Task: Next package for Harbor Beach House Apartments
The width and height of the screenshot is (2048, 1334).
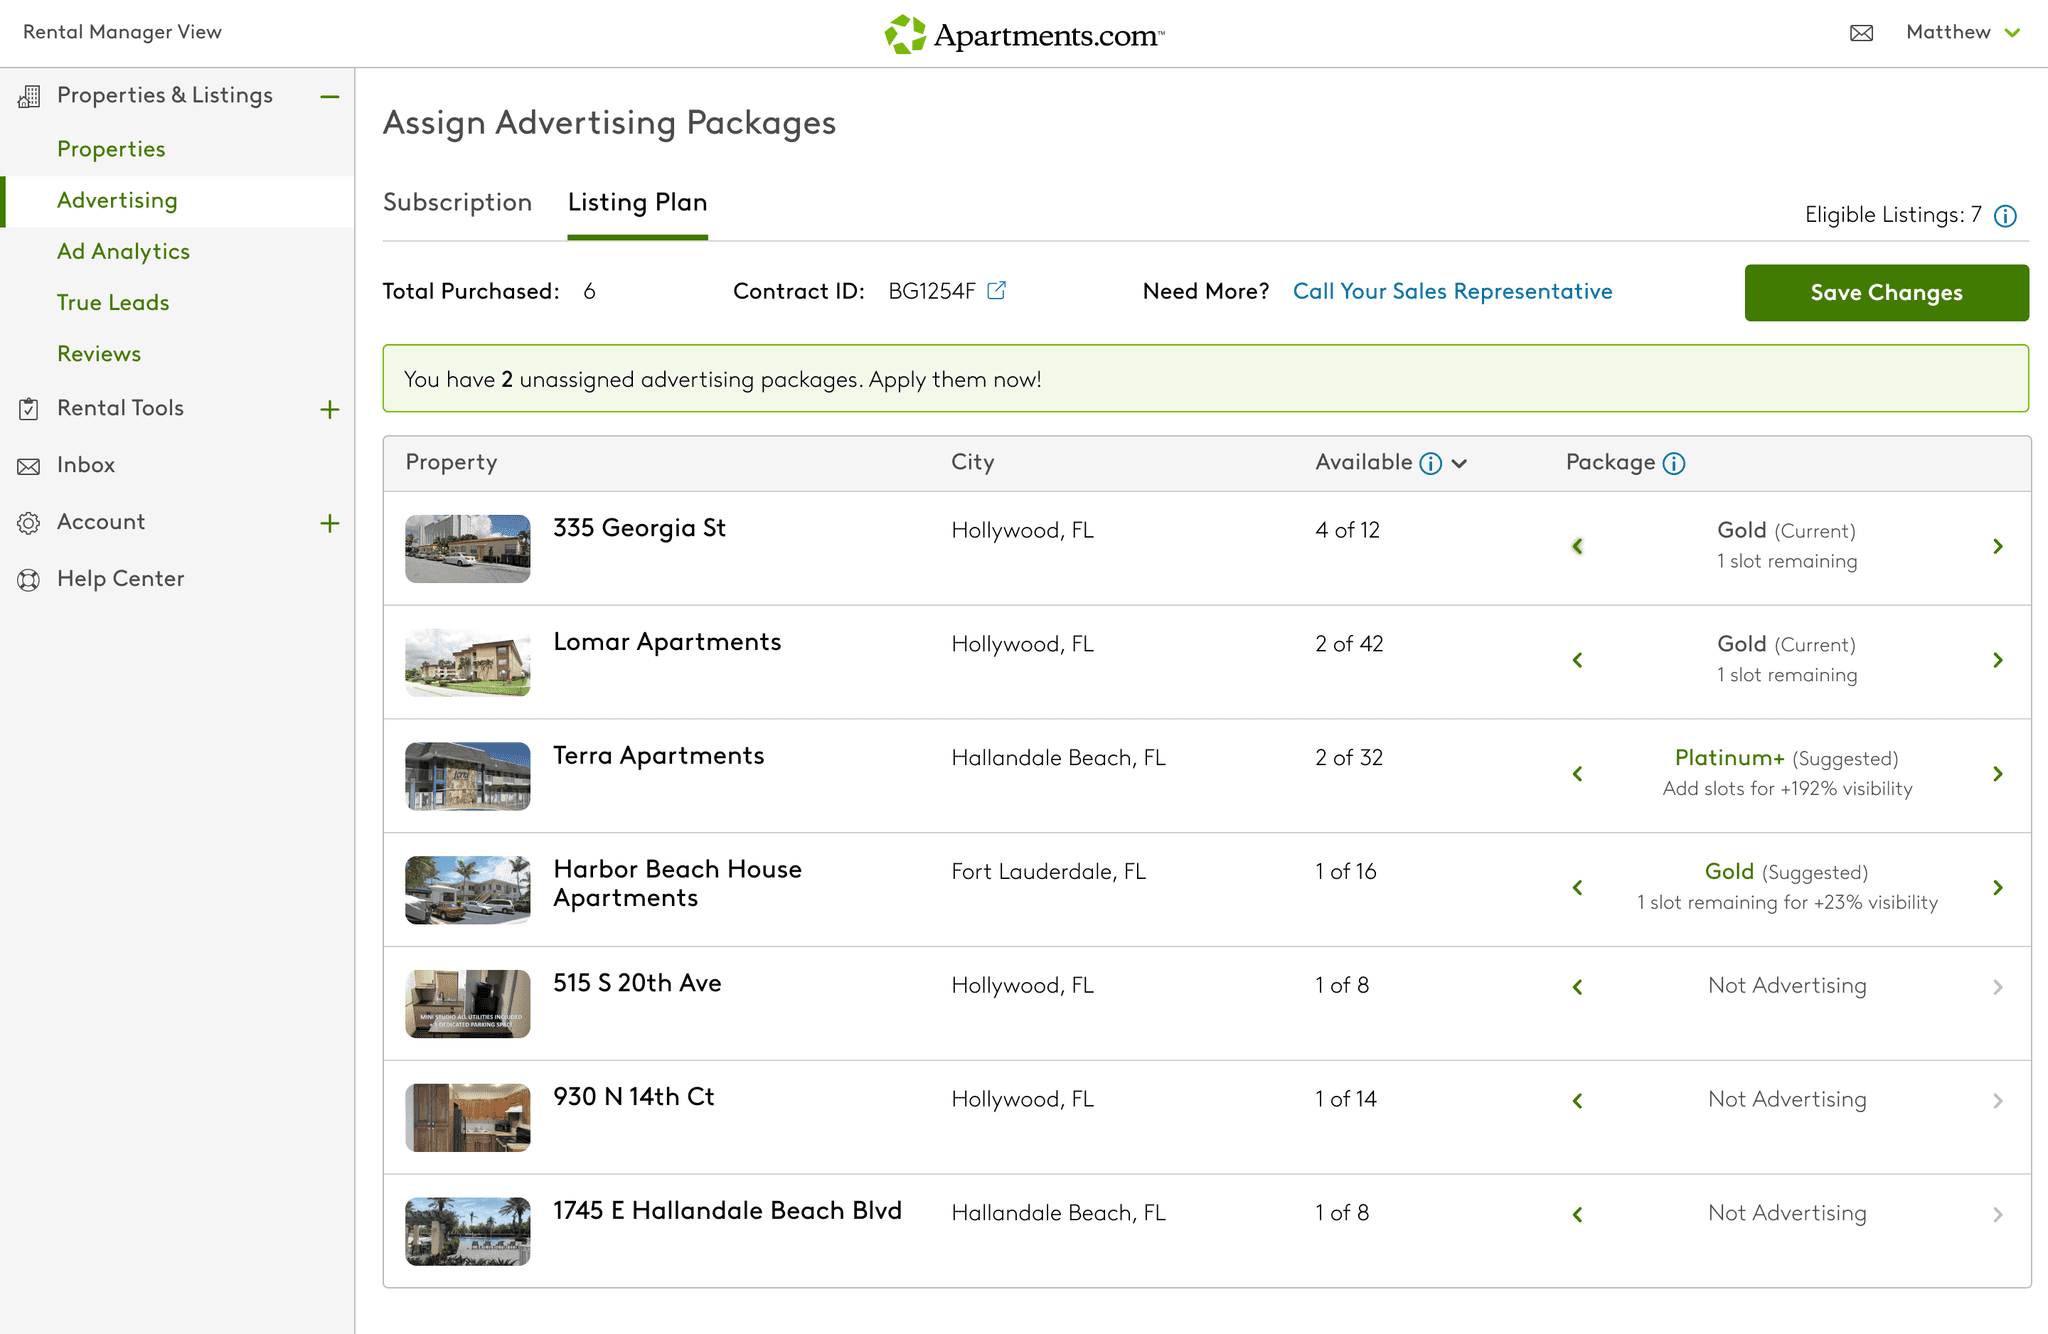Action: [x=1997, y=888]
